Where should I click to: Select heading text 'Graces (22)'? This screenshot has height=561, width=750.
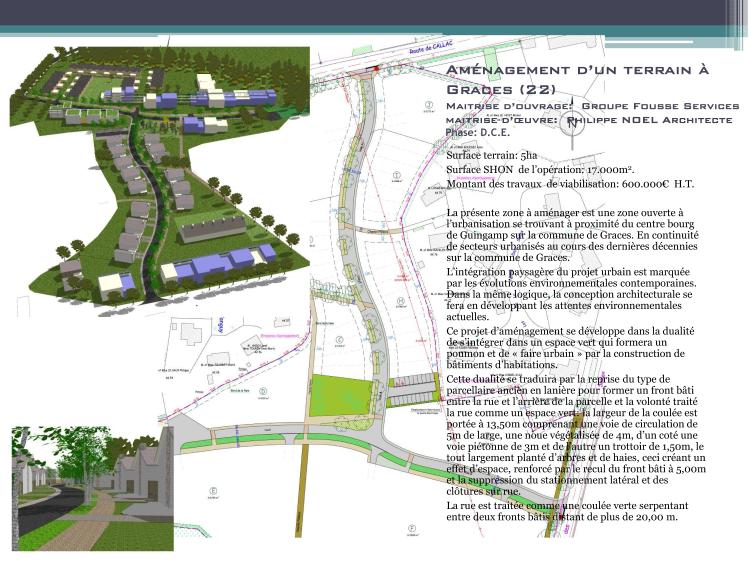[501, 89]
